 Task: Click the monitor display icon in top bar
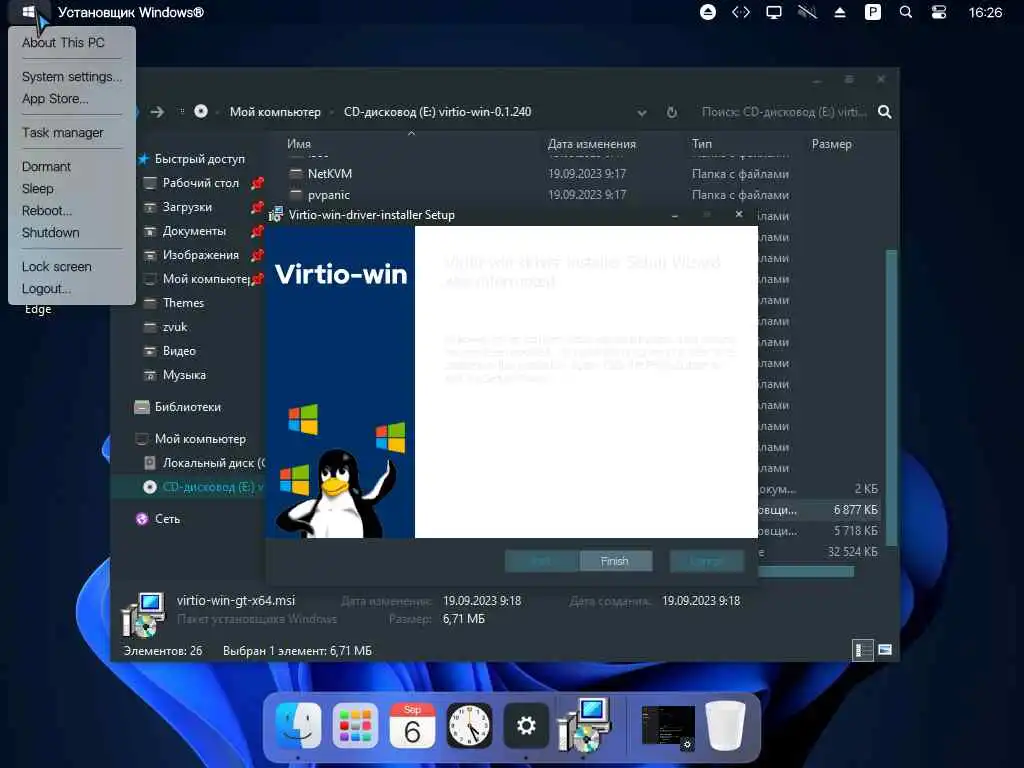pyautogui.click(x=774, y=12)
